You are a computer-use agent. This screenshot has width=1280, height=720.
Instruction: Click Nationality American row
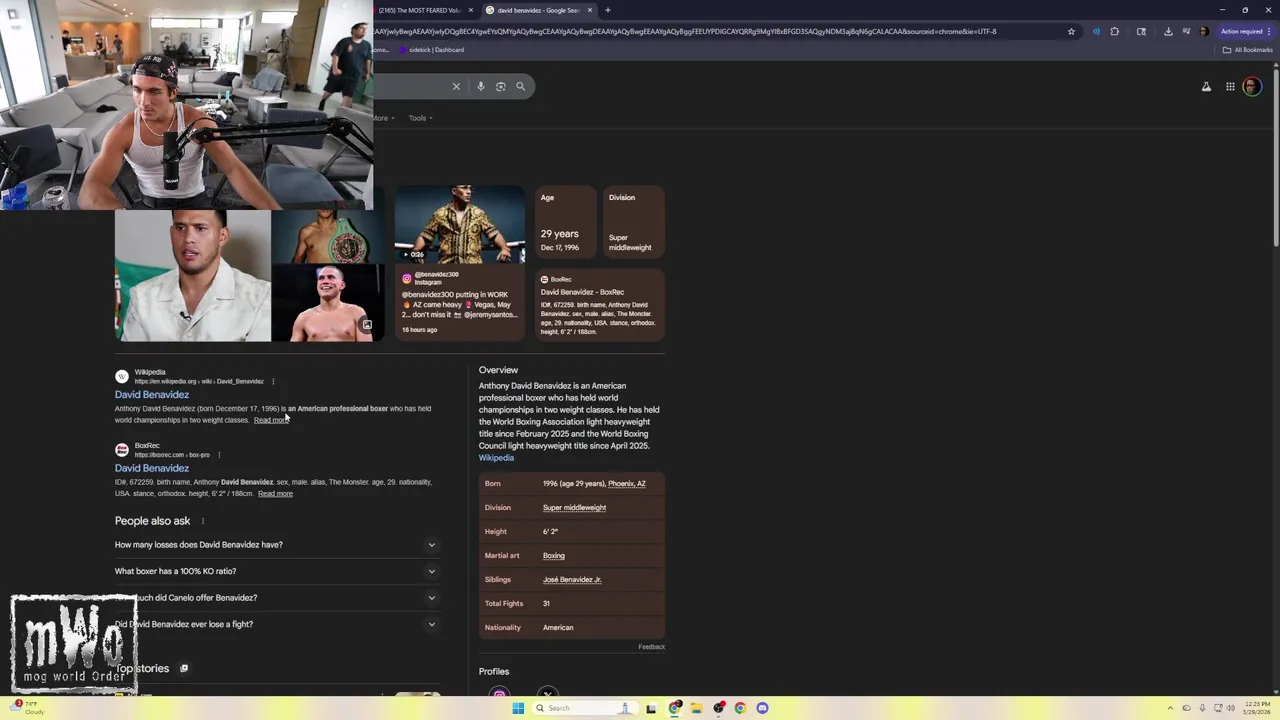coord(572,628)
